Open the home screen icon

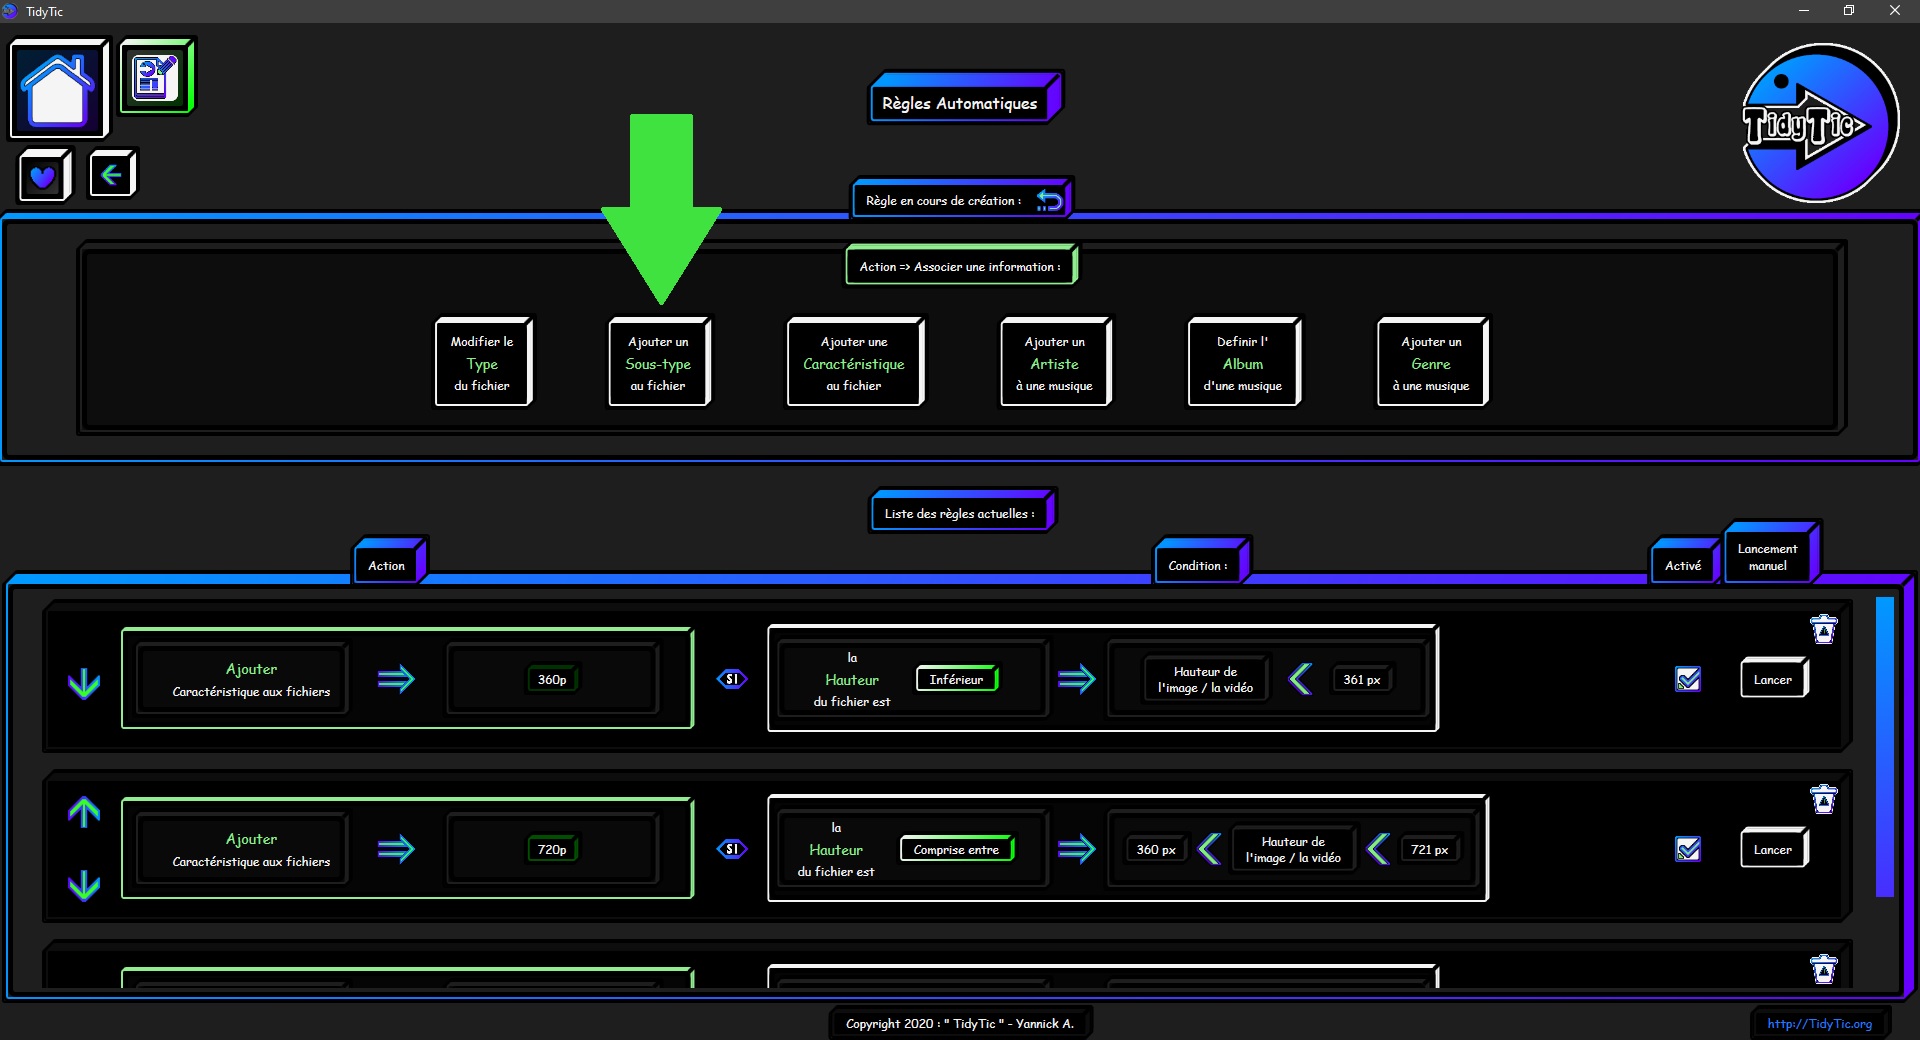(x=58, y=89)
